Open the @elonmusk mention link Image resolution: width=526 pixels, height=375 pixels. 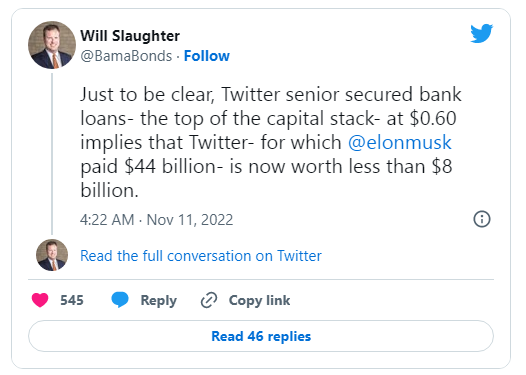coord(400,142)
